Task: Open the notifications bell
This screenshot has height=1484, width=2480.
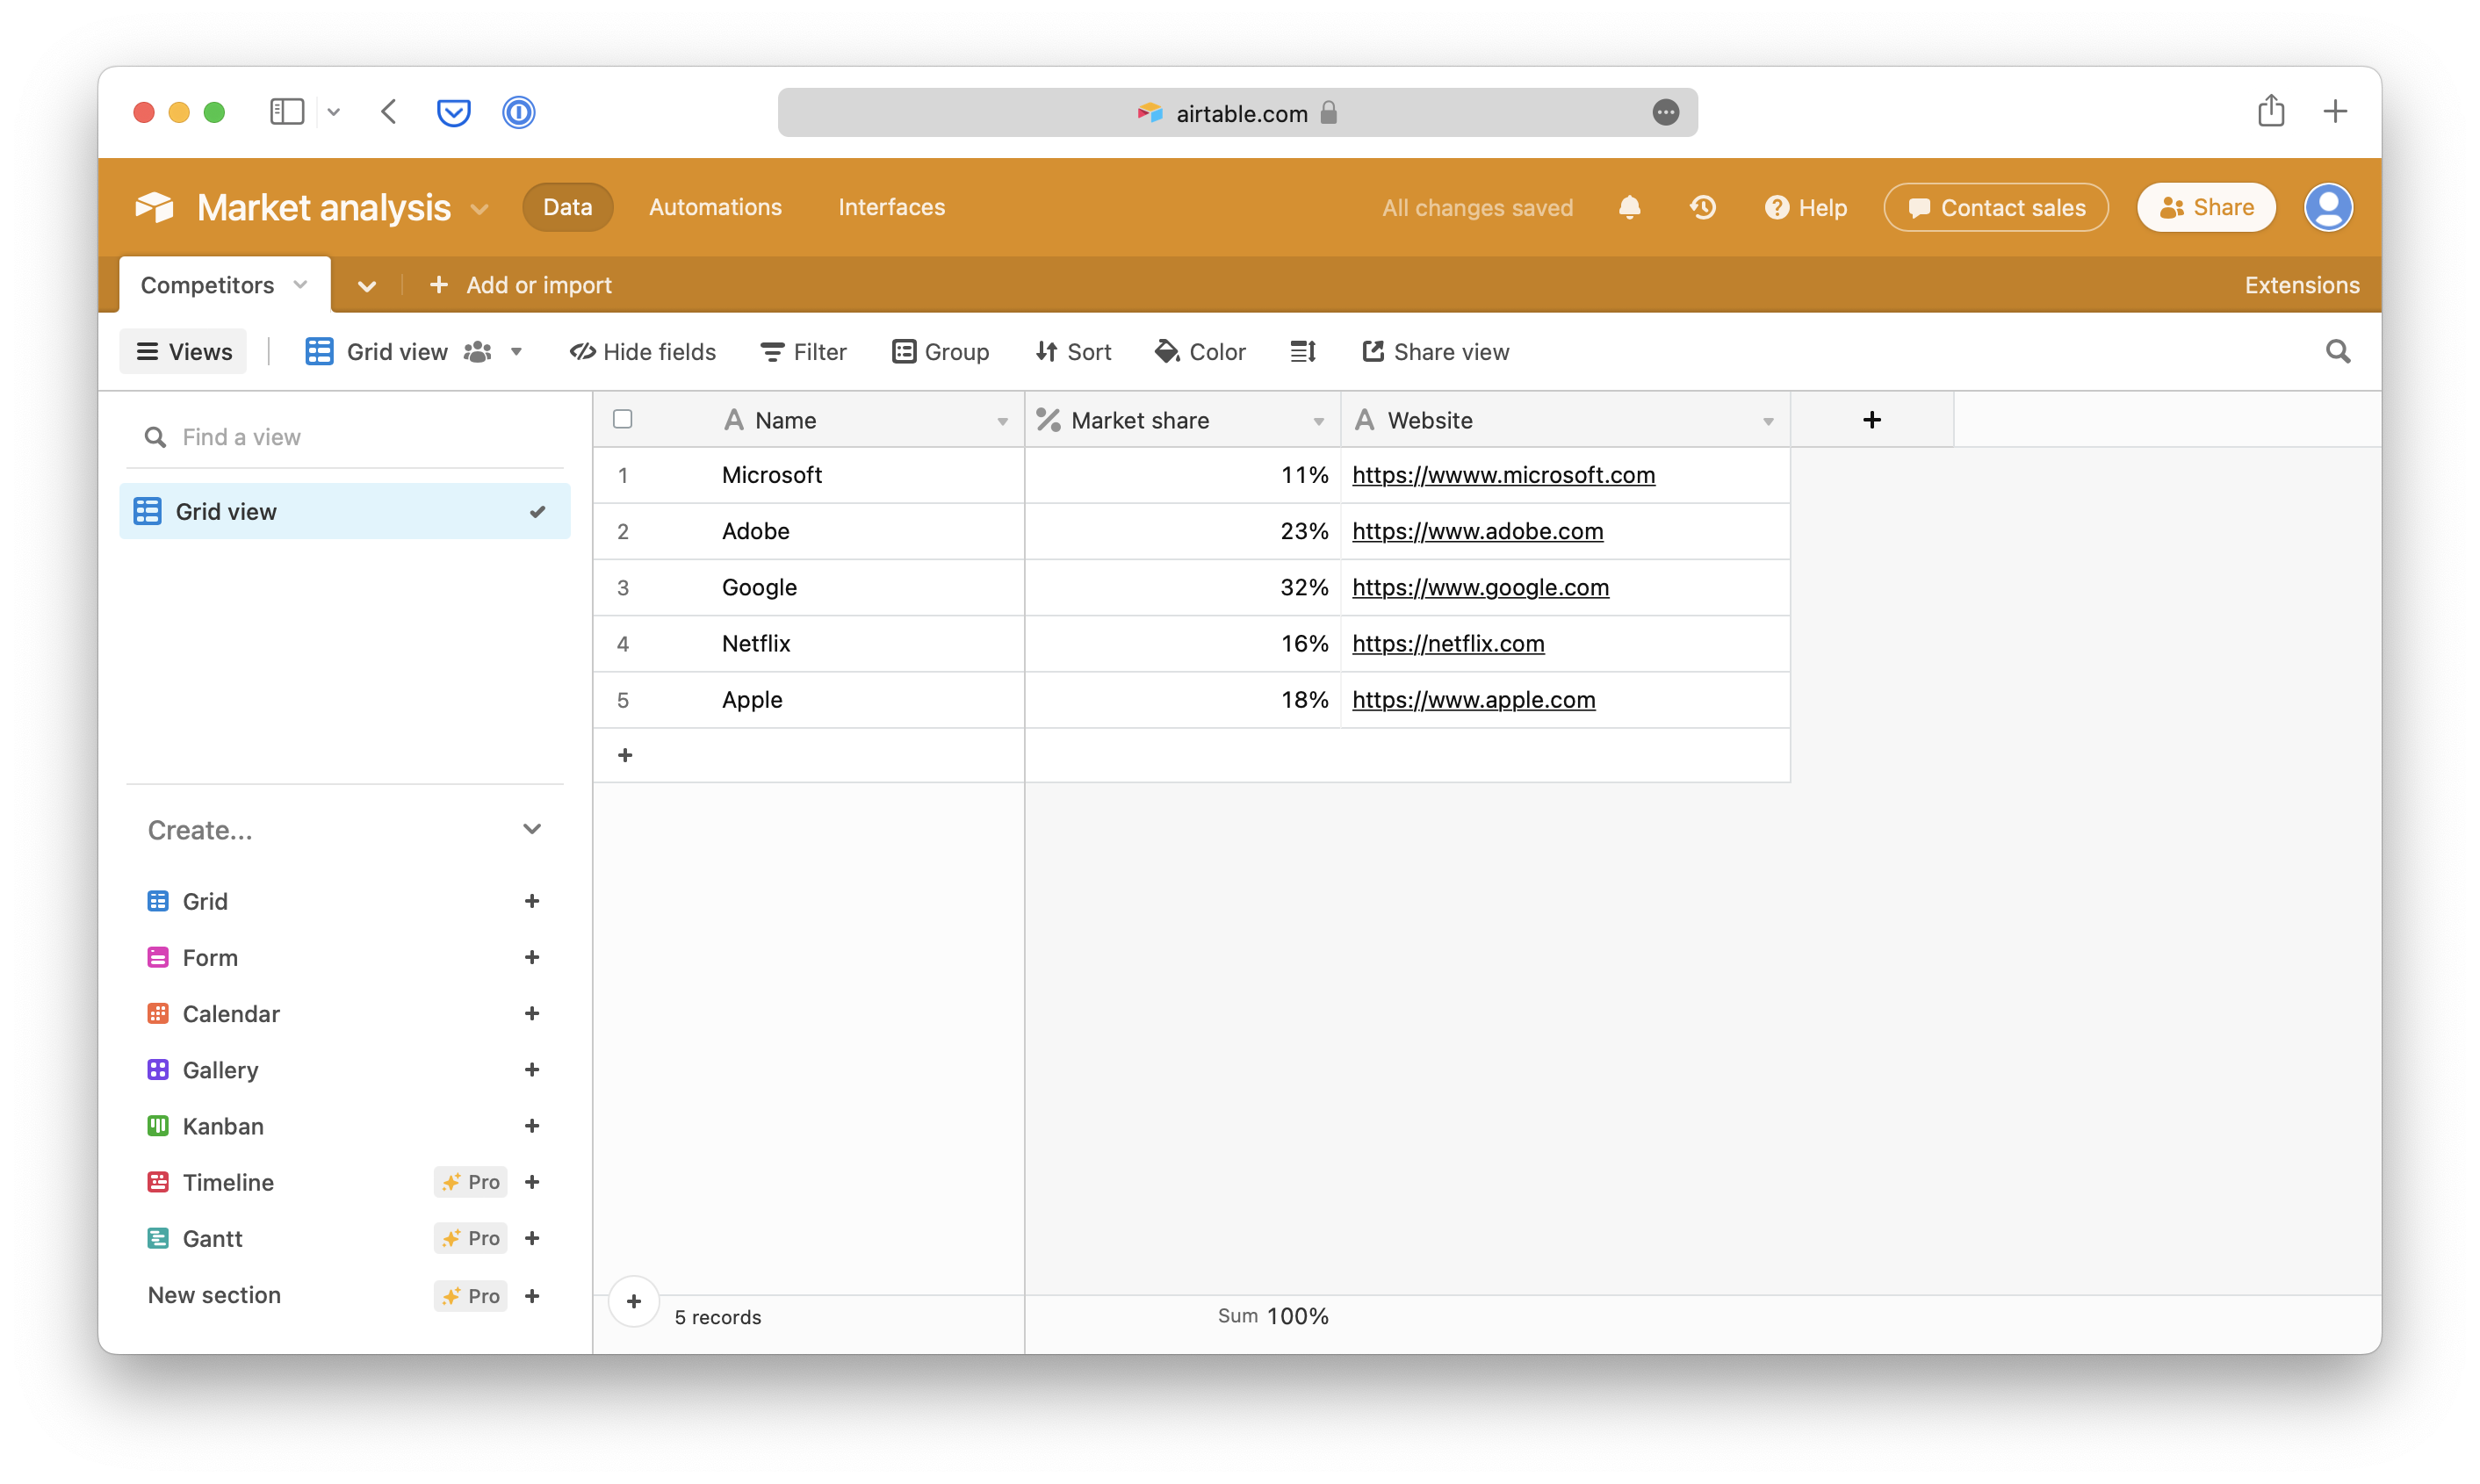Action: [1629, 207]
